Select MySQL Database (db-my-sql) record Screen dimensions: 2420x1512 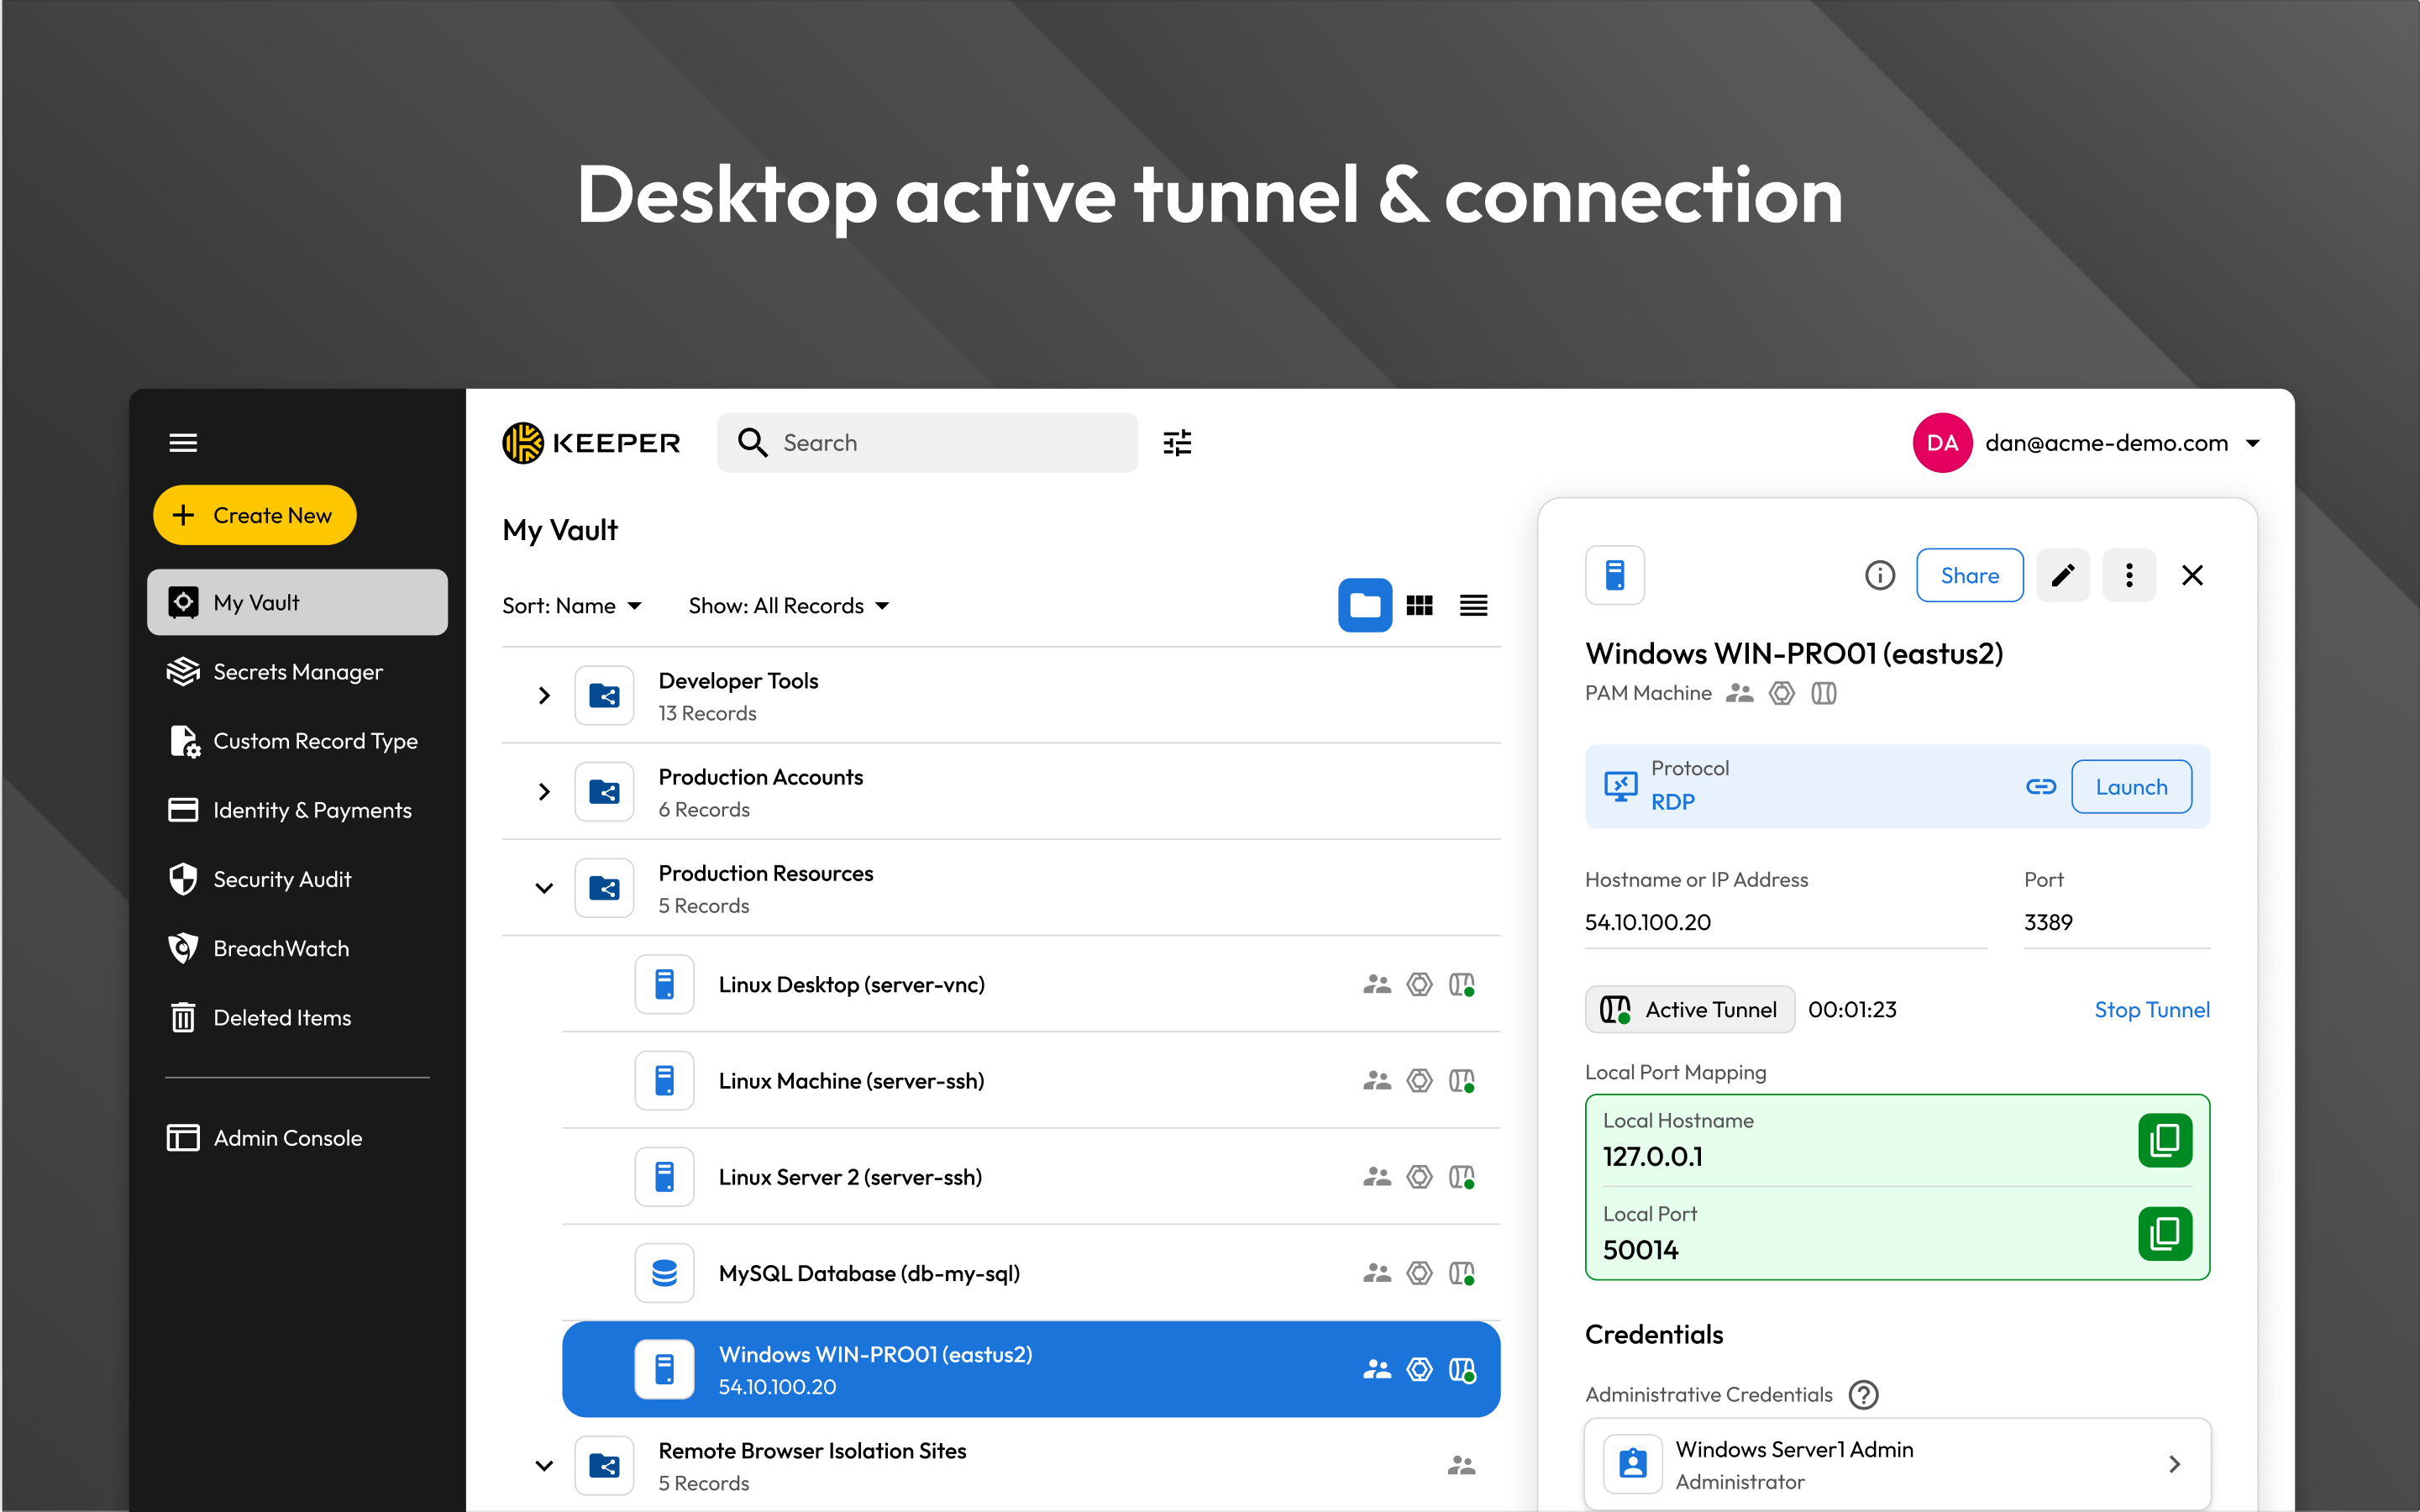click(868, 1273)
